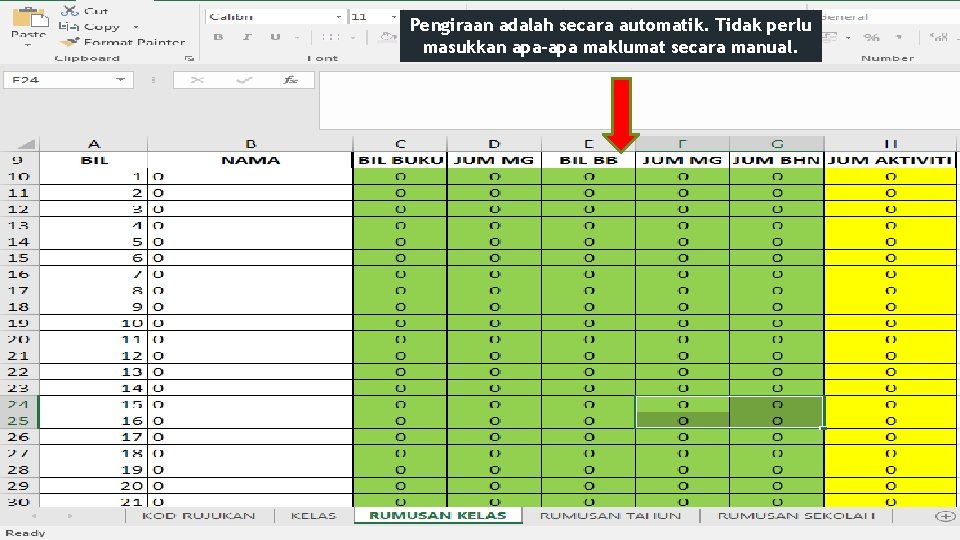Open the Insert Function fx button
960x540 pixels.
(290, 80)
